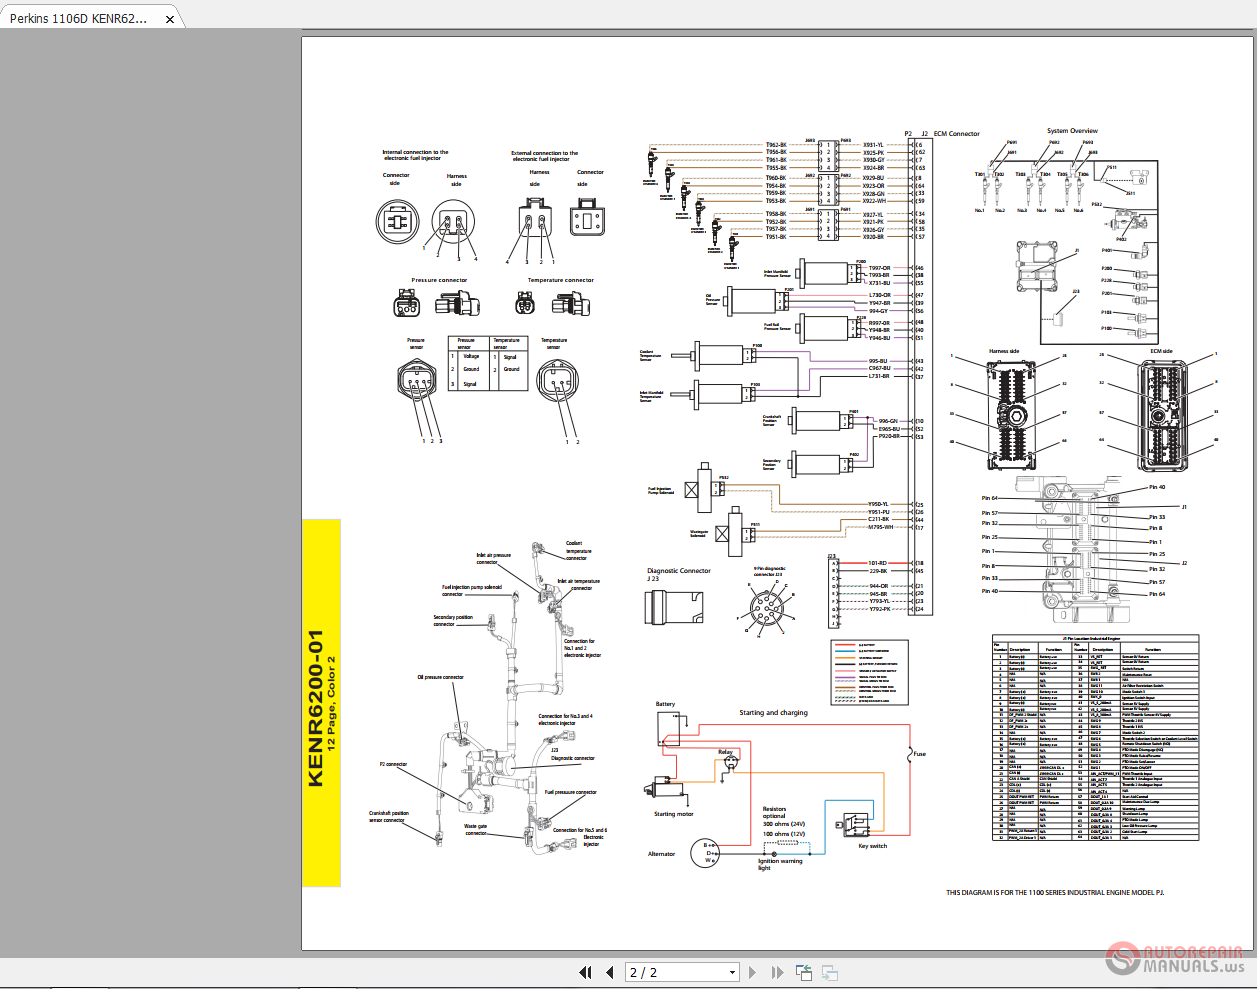
Task: Click the 'Harness side' connector label
Action: click(x=1004, y=351)
